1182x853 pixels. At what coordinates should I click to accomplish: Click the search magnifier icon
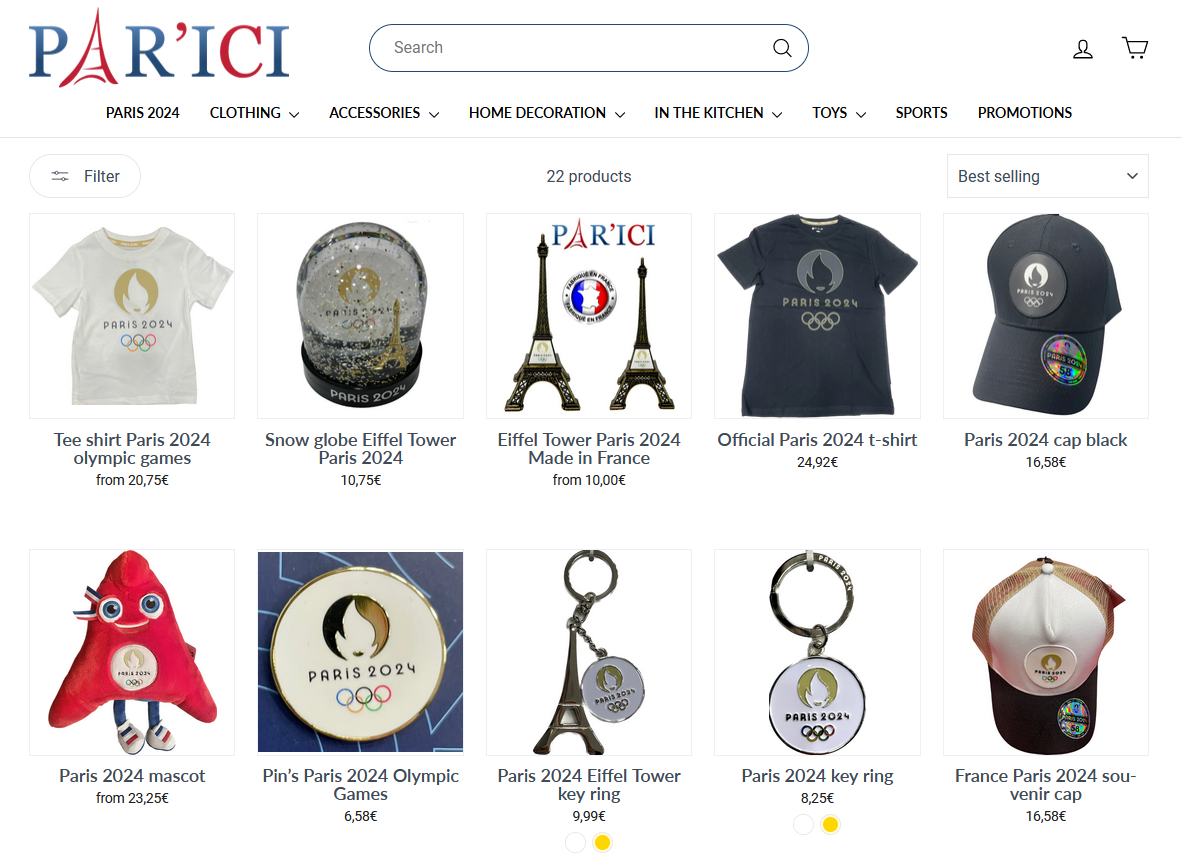782,47
